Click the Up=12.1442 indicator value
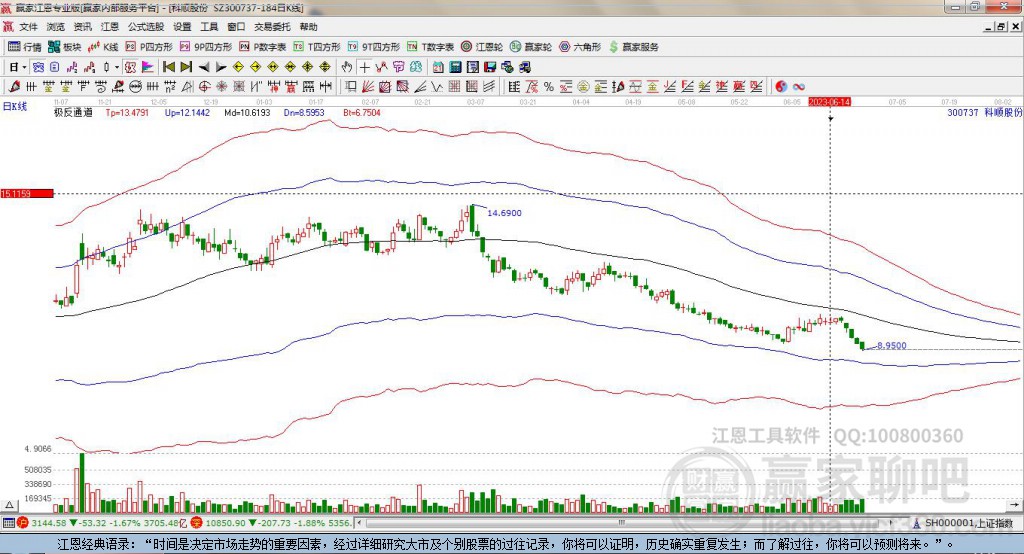The height and width of the screenshot is (554, 1024). click(x=187, y=112)
